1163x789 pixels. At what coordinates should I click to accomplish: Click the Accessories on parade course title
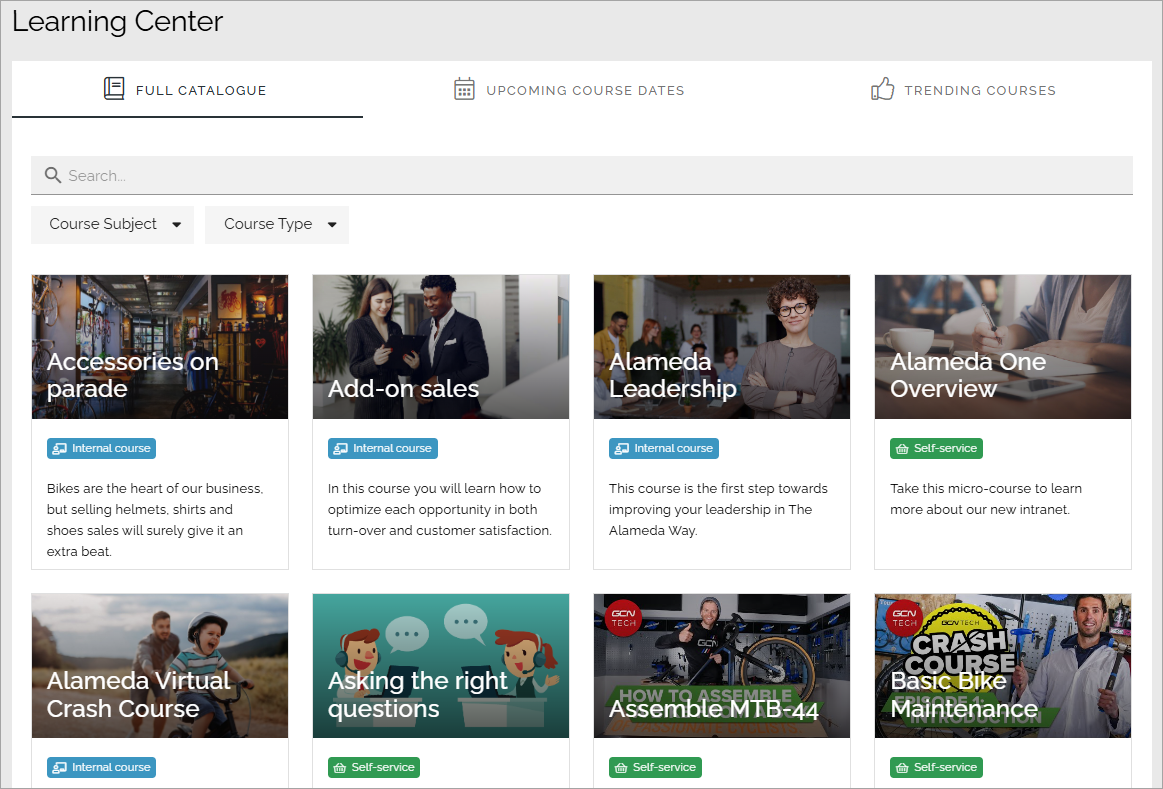click(x=133, y=374)
